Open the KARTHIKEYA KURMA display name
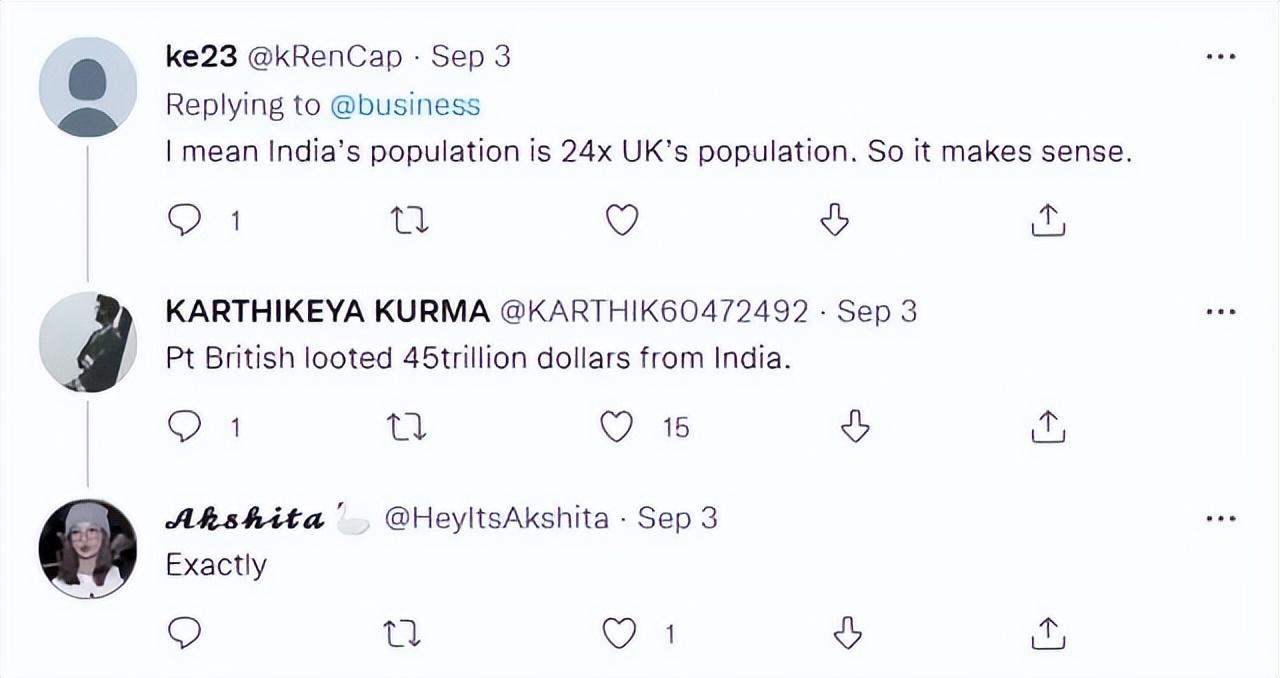Screen dimensions: 1280x678 (326, 312)
